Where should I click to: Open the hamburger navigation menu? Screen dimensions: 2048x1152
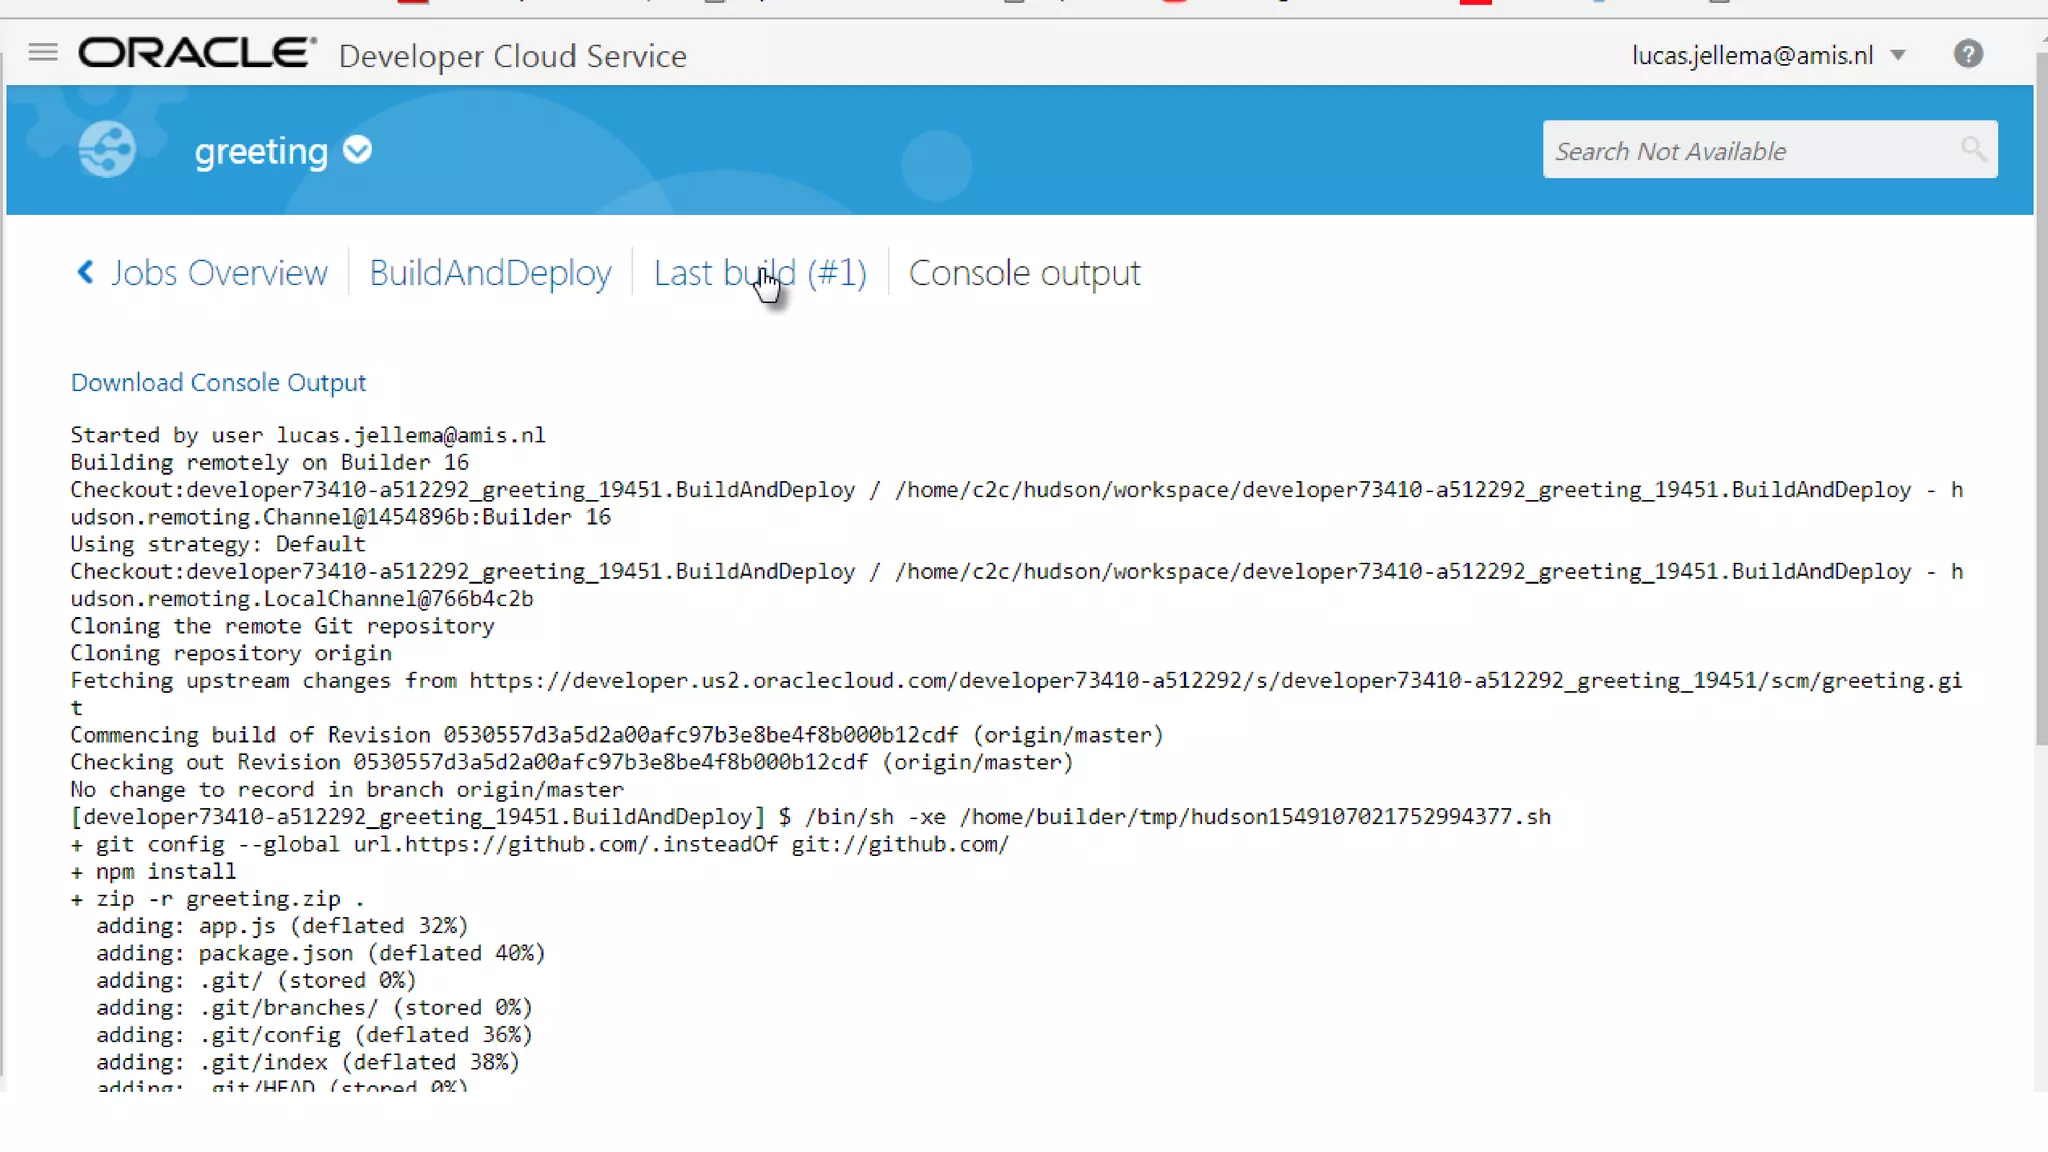point(42,52)
